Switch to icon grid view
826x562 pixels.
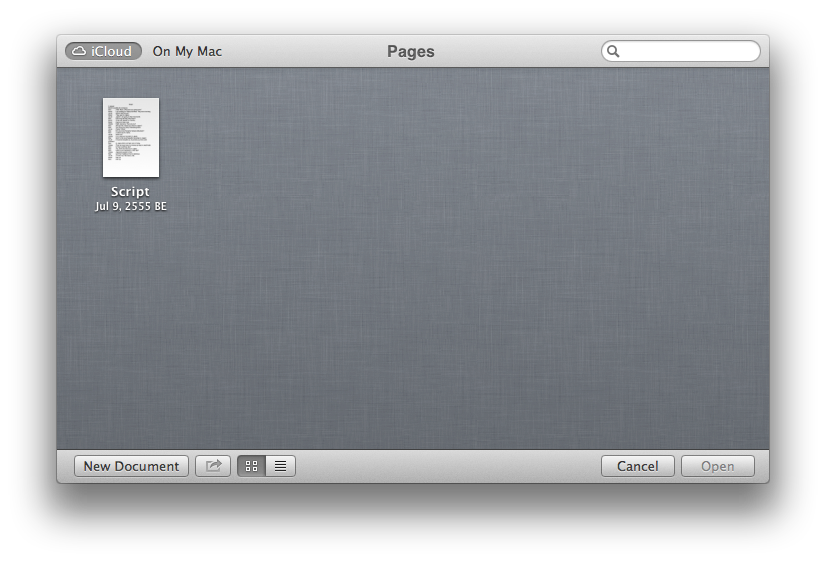click(x=251, y=466)
